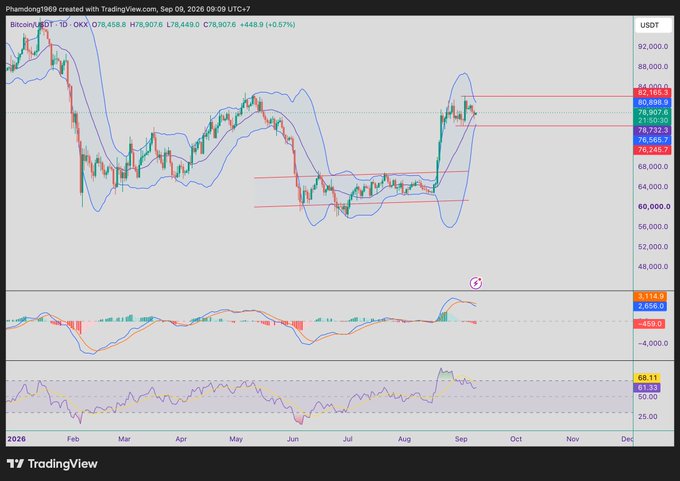The width and height of the screenshot is (680, 481).
Task: Click the Feb label on time axis
Action: 73,439
